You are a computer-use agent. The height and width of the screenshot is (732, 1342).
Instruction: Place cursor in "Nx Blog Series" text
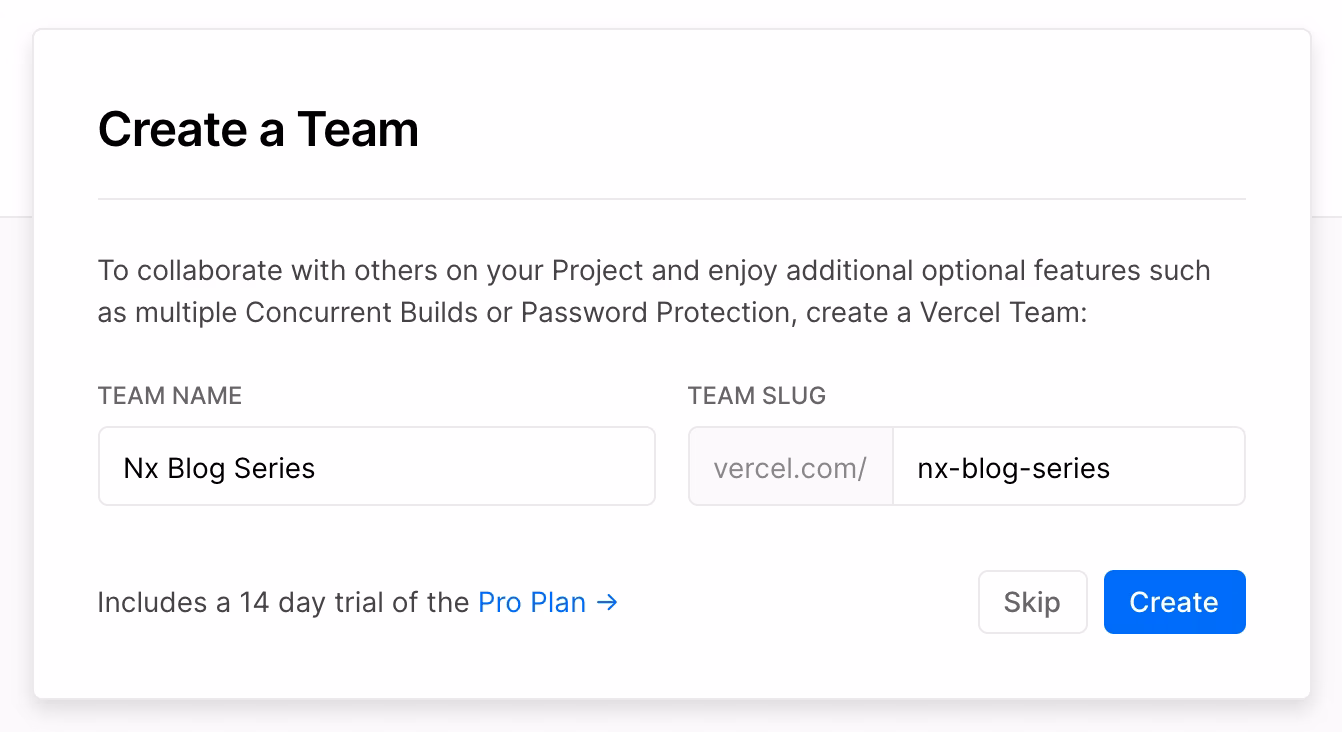219,468
